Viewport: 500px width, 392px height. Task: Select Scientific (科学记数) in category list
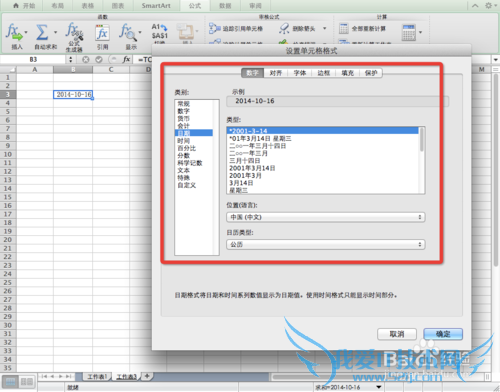coord(194,163)
